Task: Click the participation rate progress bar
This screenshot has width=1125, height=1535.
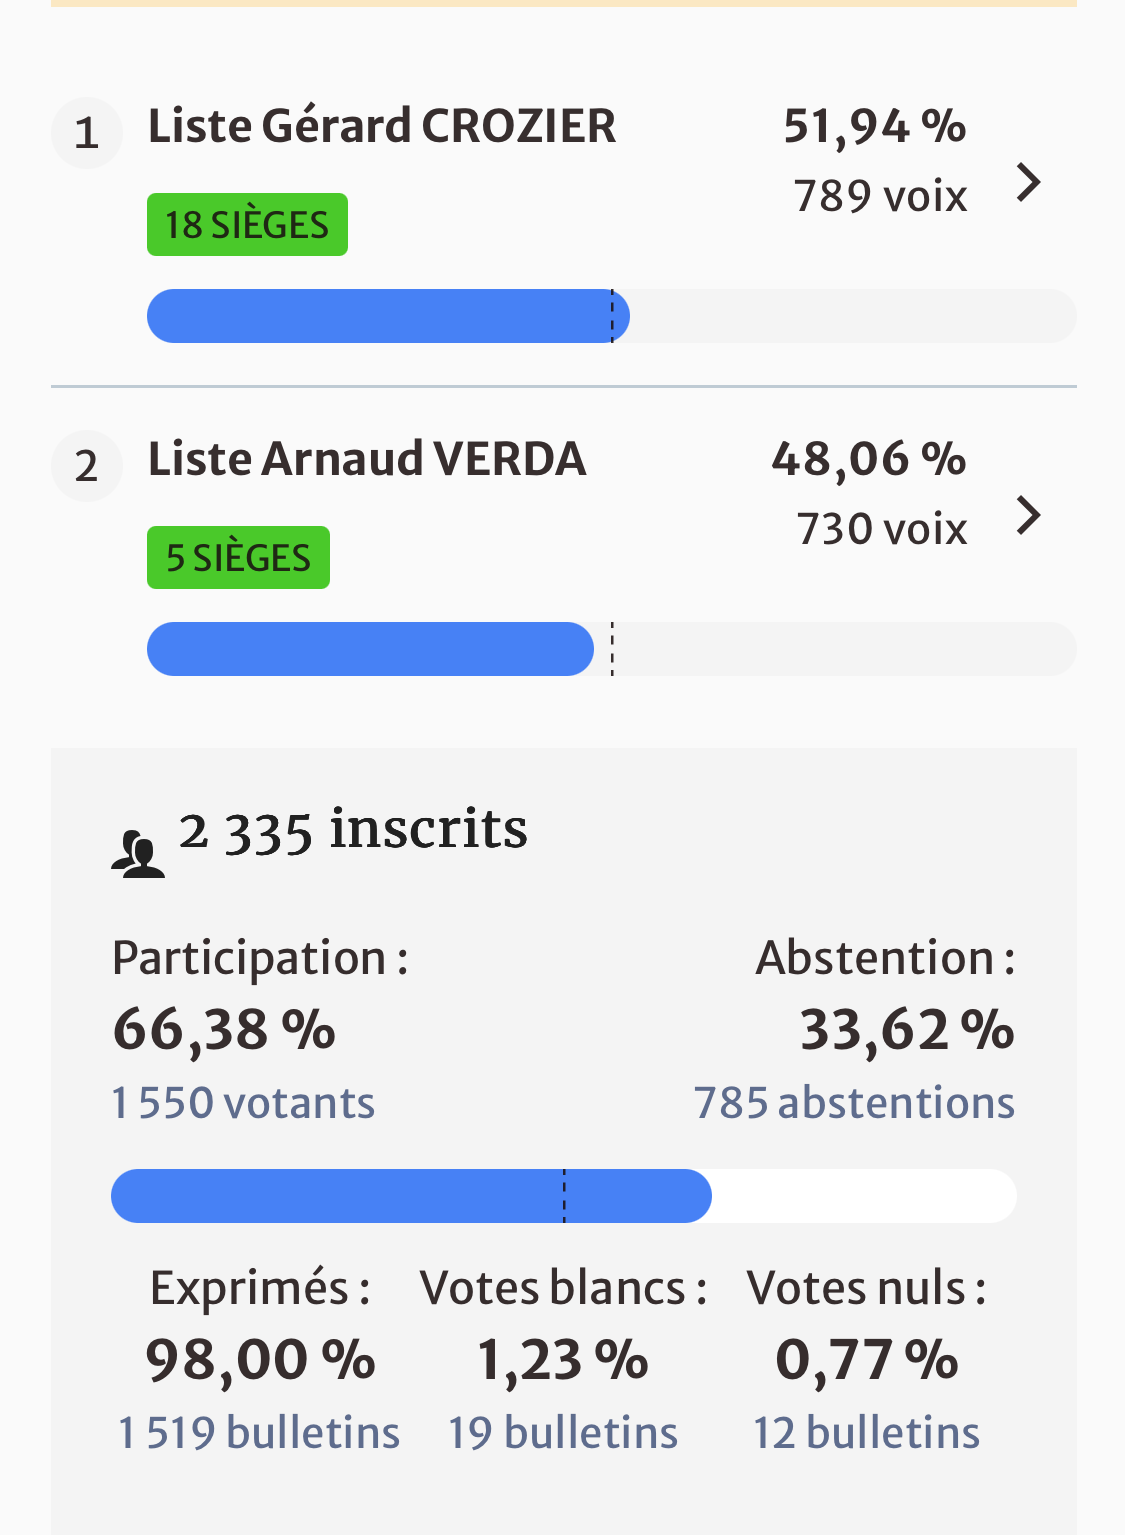Action: tap(563, 1196)
